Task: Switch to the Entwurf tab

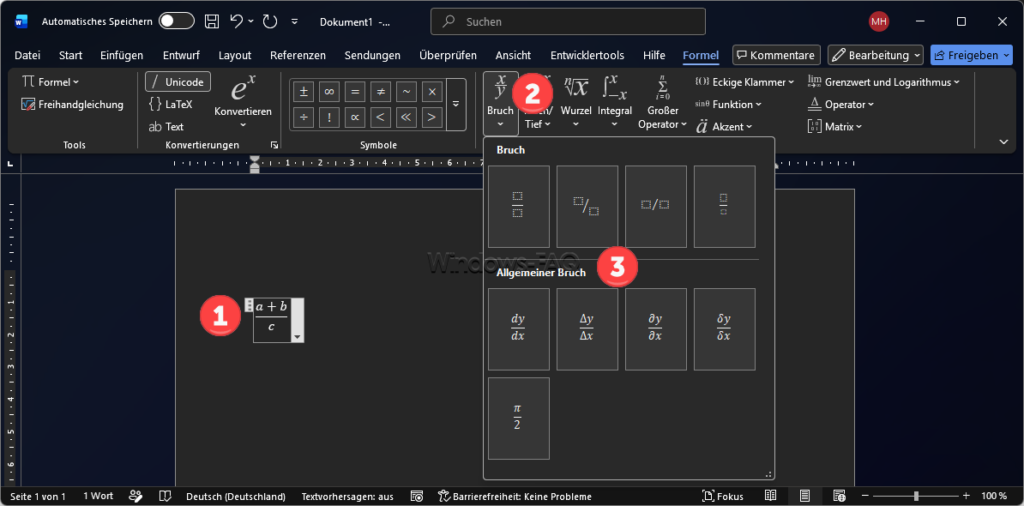Action: [x=181, y=55]
